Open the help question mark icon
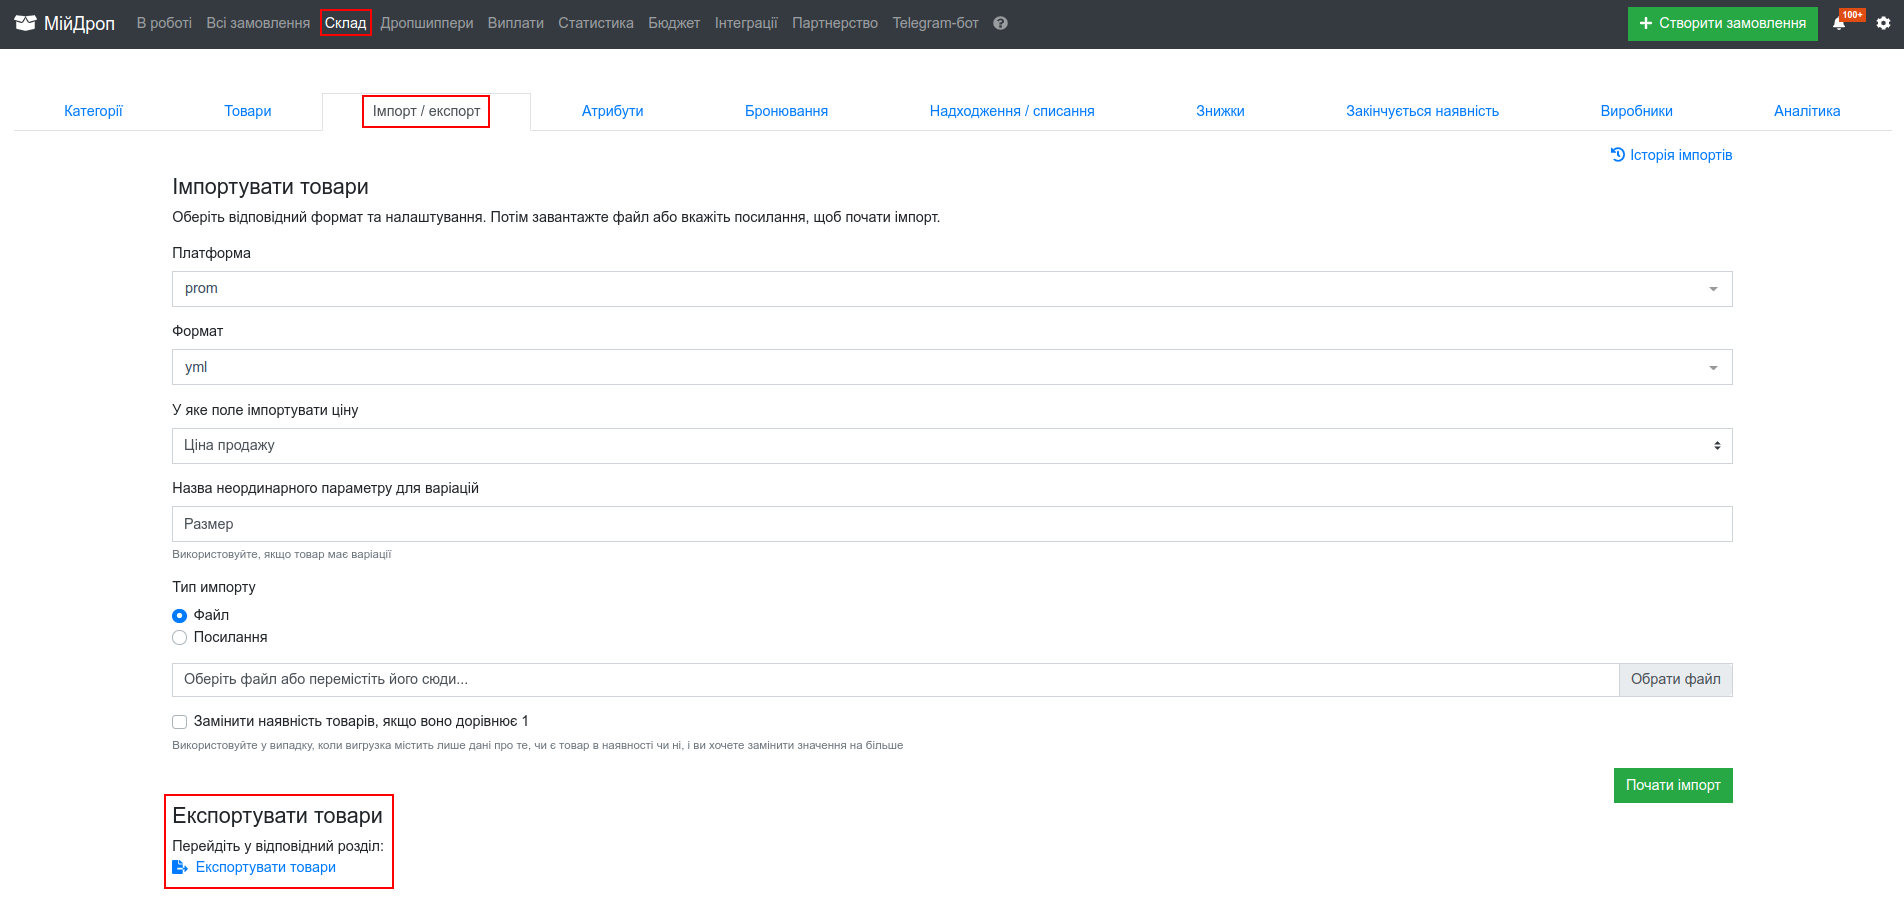 click(x=1000, y=23)
